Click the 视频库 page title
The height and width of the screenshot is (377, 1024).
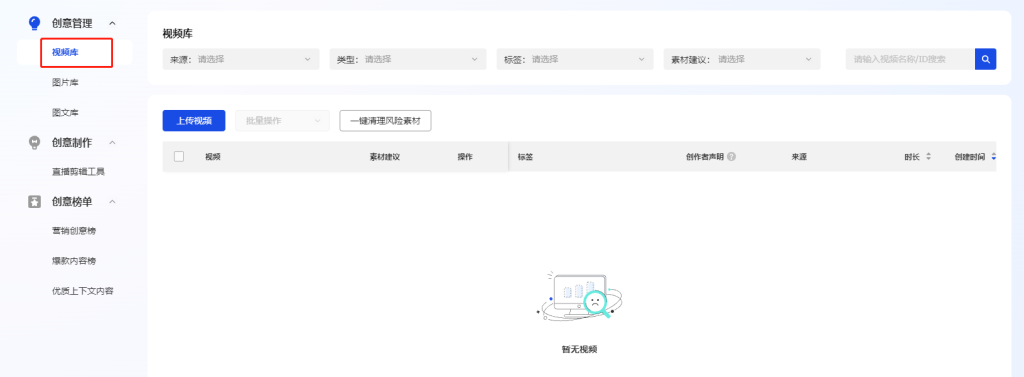pos(178,33)
